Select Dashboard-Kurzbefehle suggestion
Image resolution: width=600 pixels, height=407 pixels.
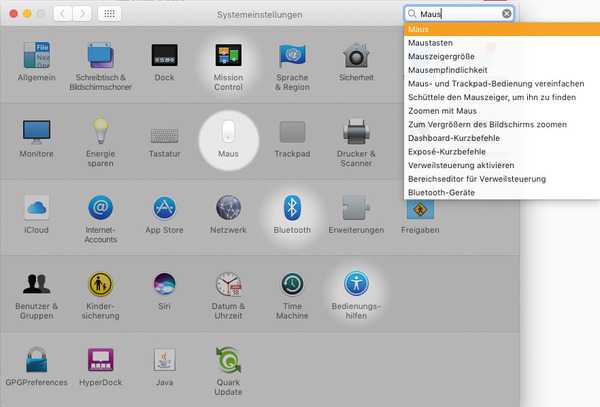(x=502, y=138)
